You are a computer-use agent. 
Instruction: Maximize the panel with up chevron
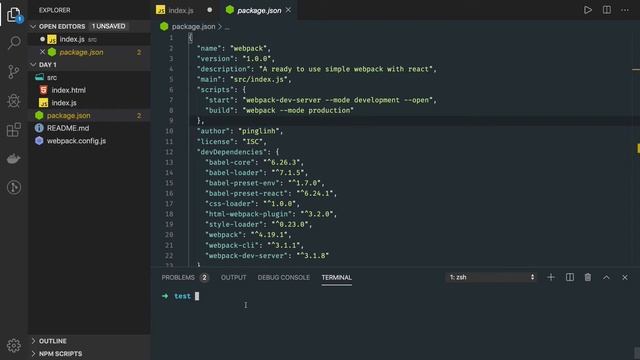(x=606, y=277)
